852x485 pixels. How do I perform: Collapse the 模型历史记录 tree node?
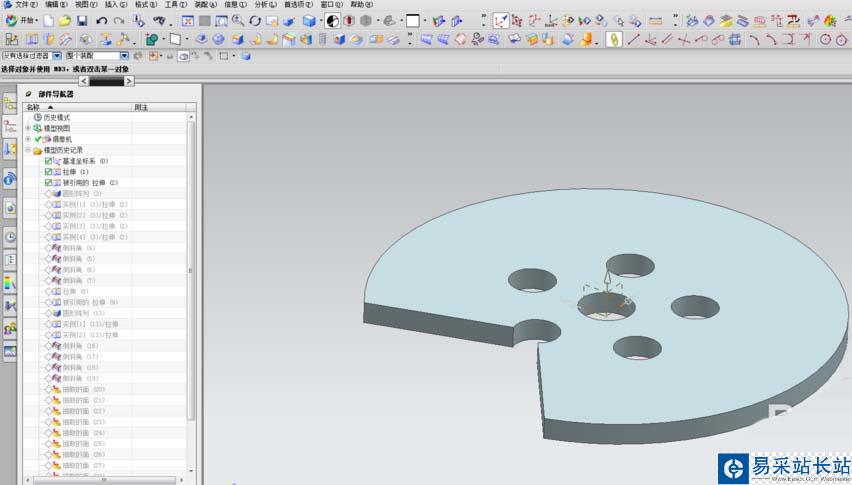click(28, 150)
